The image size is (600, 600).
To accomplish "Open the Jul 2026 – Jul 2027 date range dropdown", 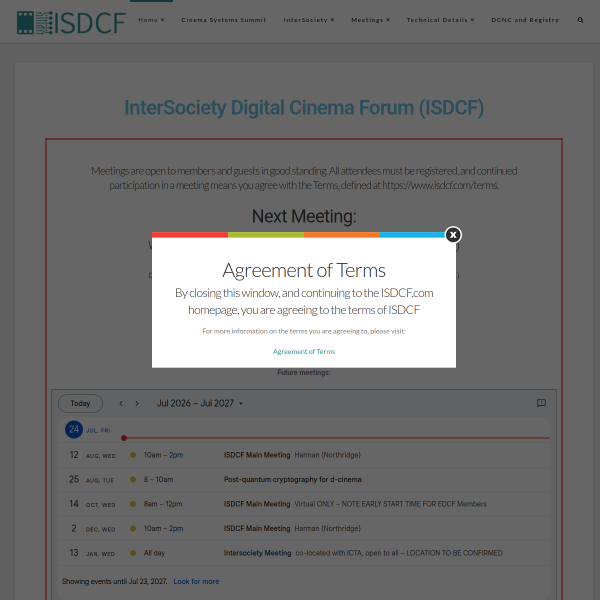I will point(200,403).
